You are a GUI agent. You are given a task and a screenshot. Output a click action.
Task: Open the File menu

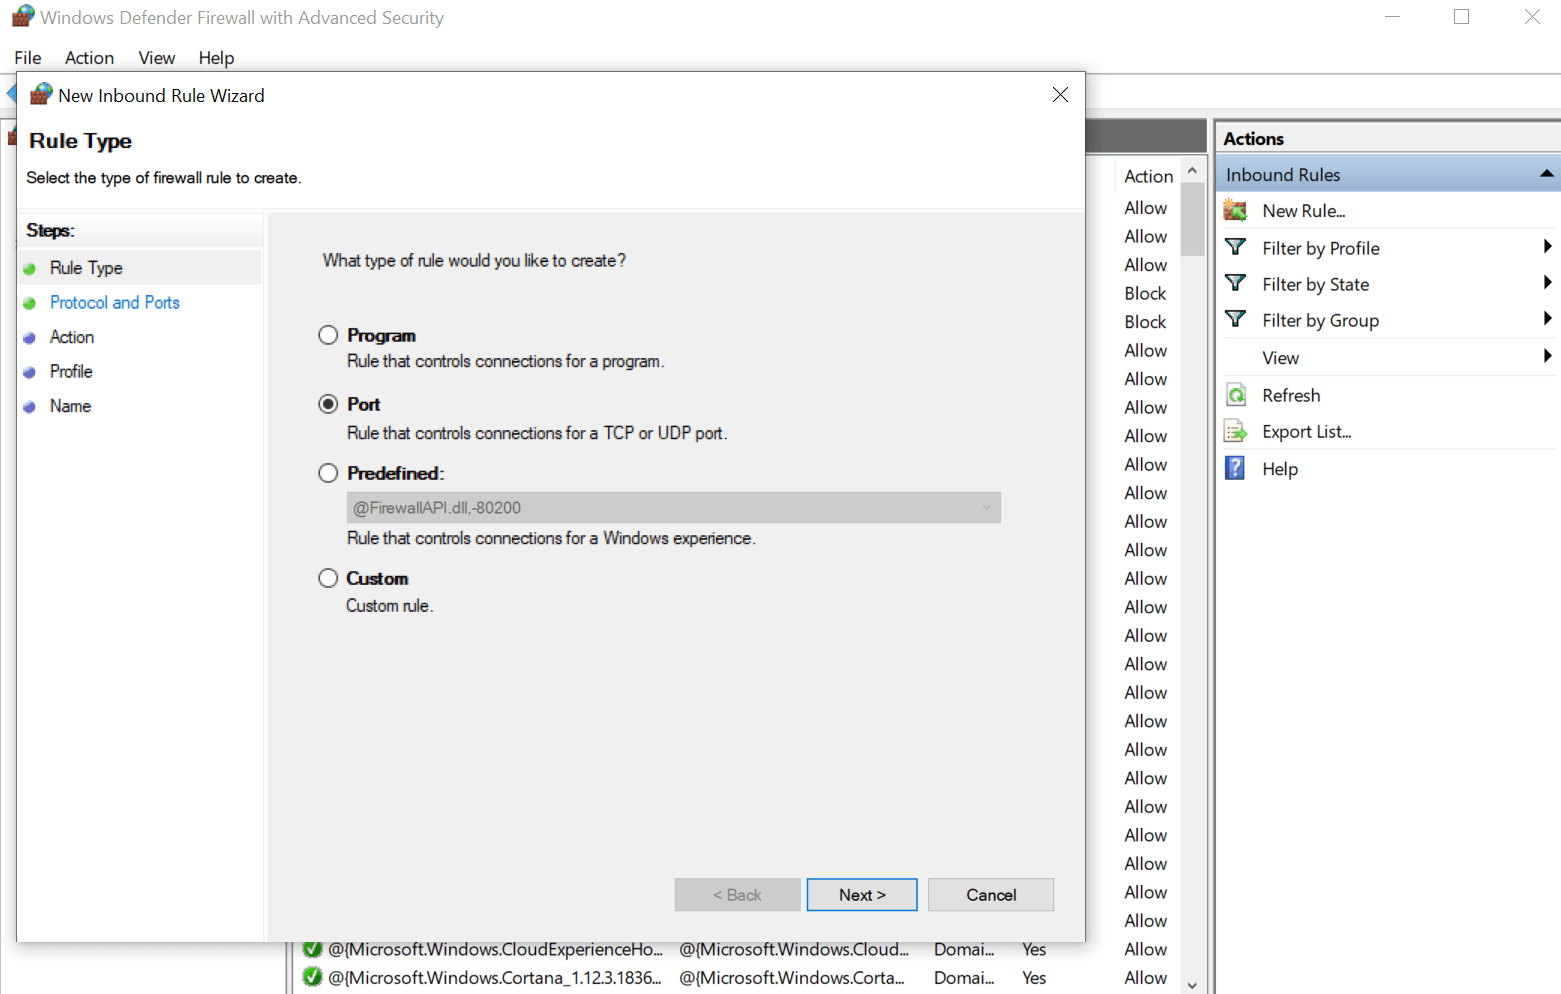(x=28, y=58)
